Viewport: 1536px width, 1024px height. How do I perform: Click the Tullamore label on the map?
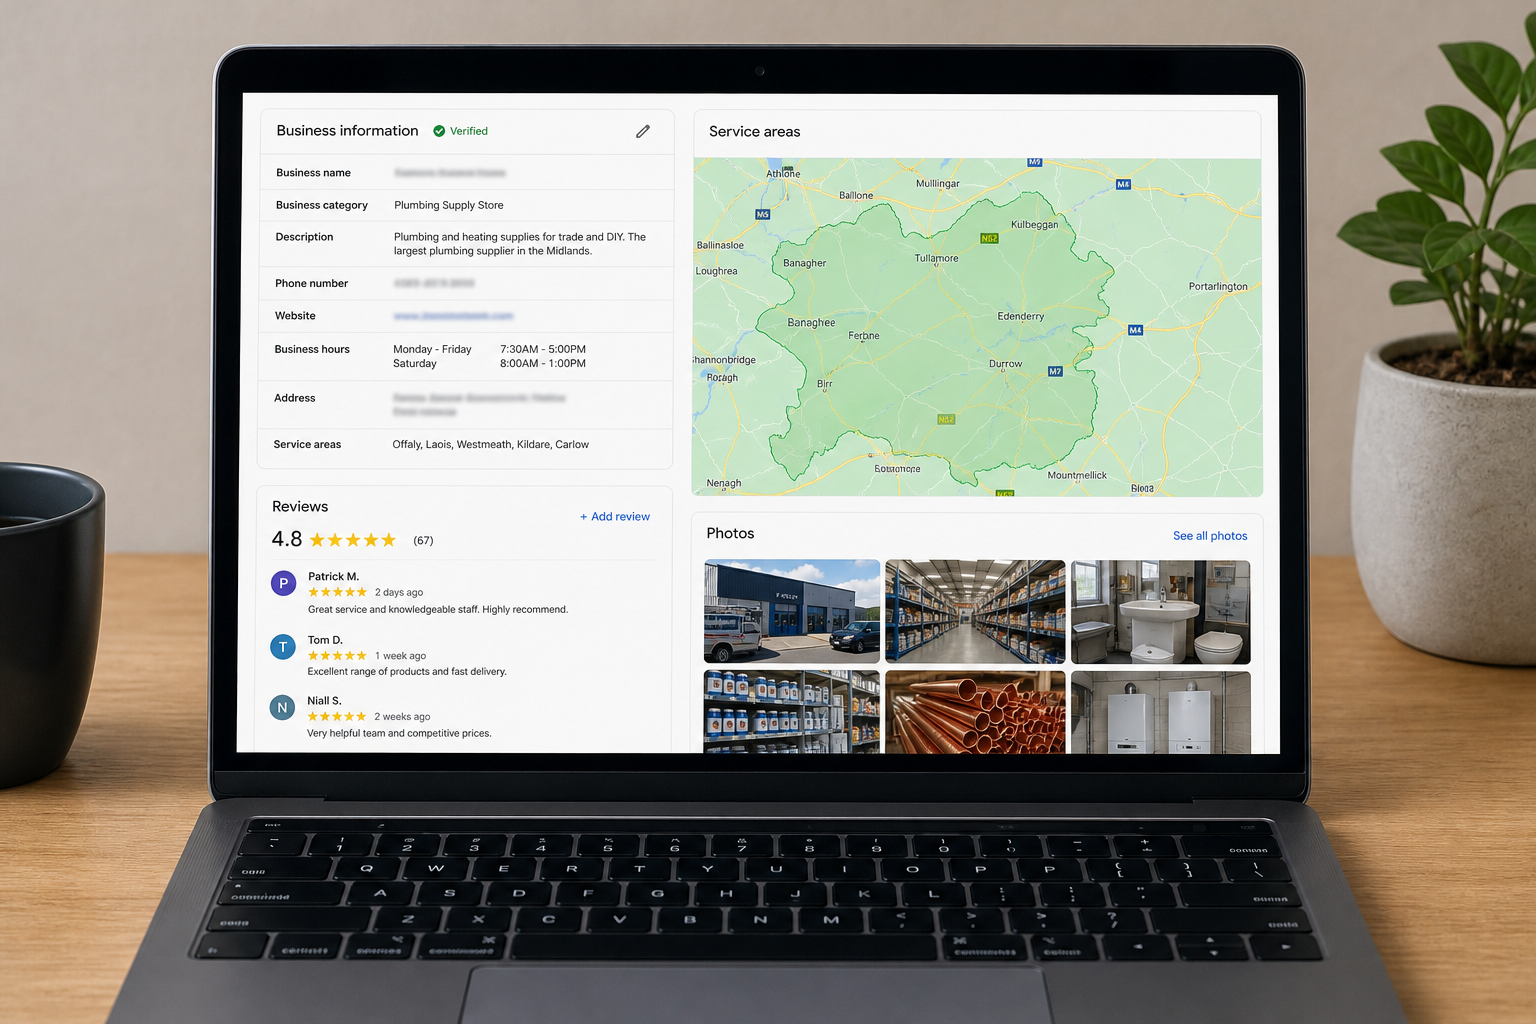tap(936, 259)
